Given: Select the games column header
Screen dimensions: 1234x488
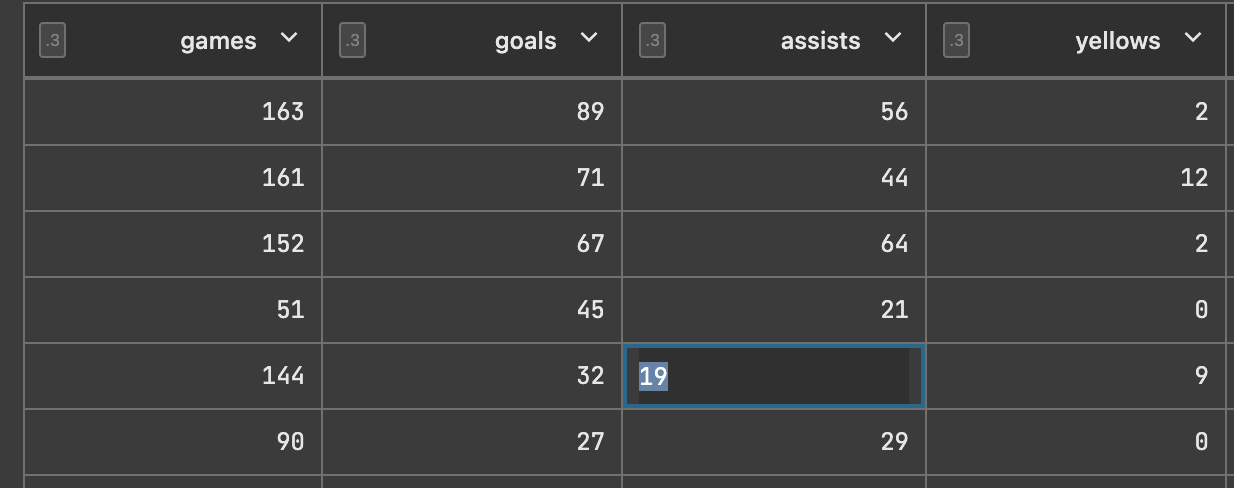Looking at the screenshot, I should [173, 40].
